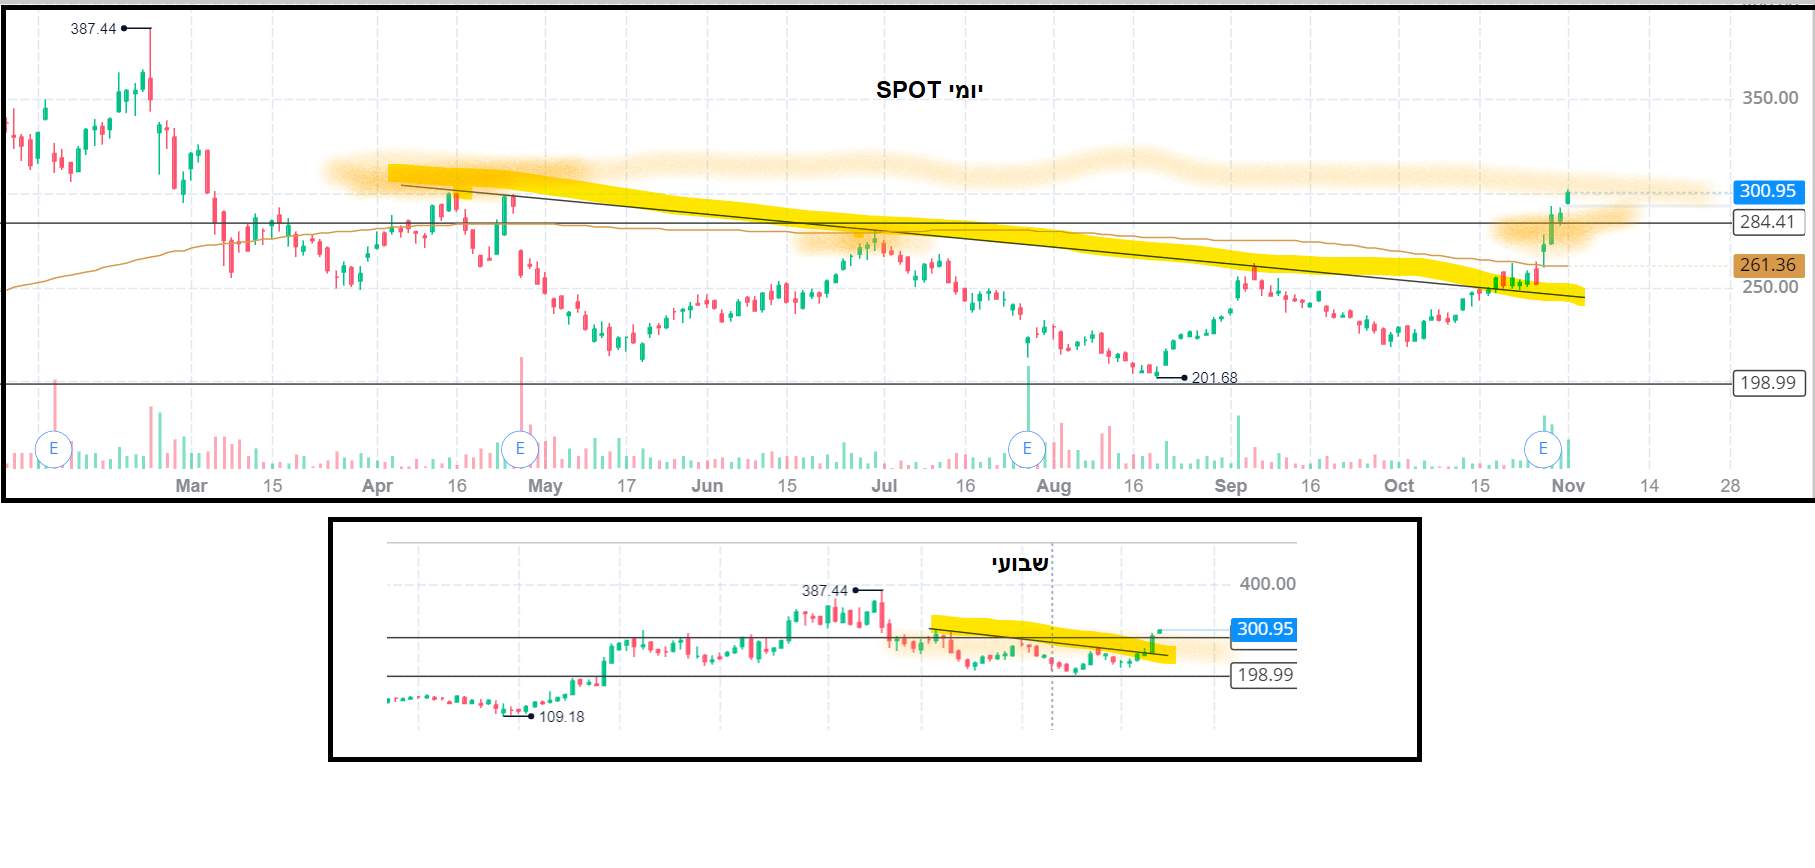Viewport: 1815px width, 868px height.
Task: Click the 350.00 price axis value
Action: [1770, 98]
